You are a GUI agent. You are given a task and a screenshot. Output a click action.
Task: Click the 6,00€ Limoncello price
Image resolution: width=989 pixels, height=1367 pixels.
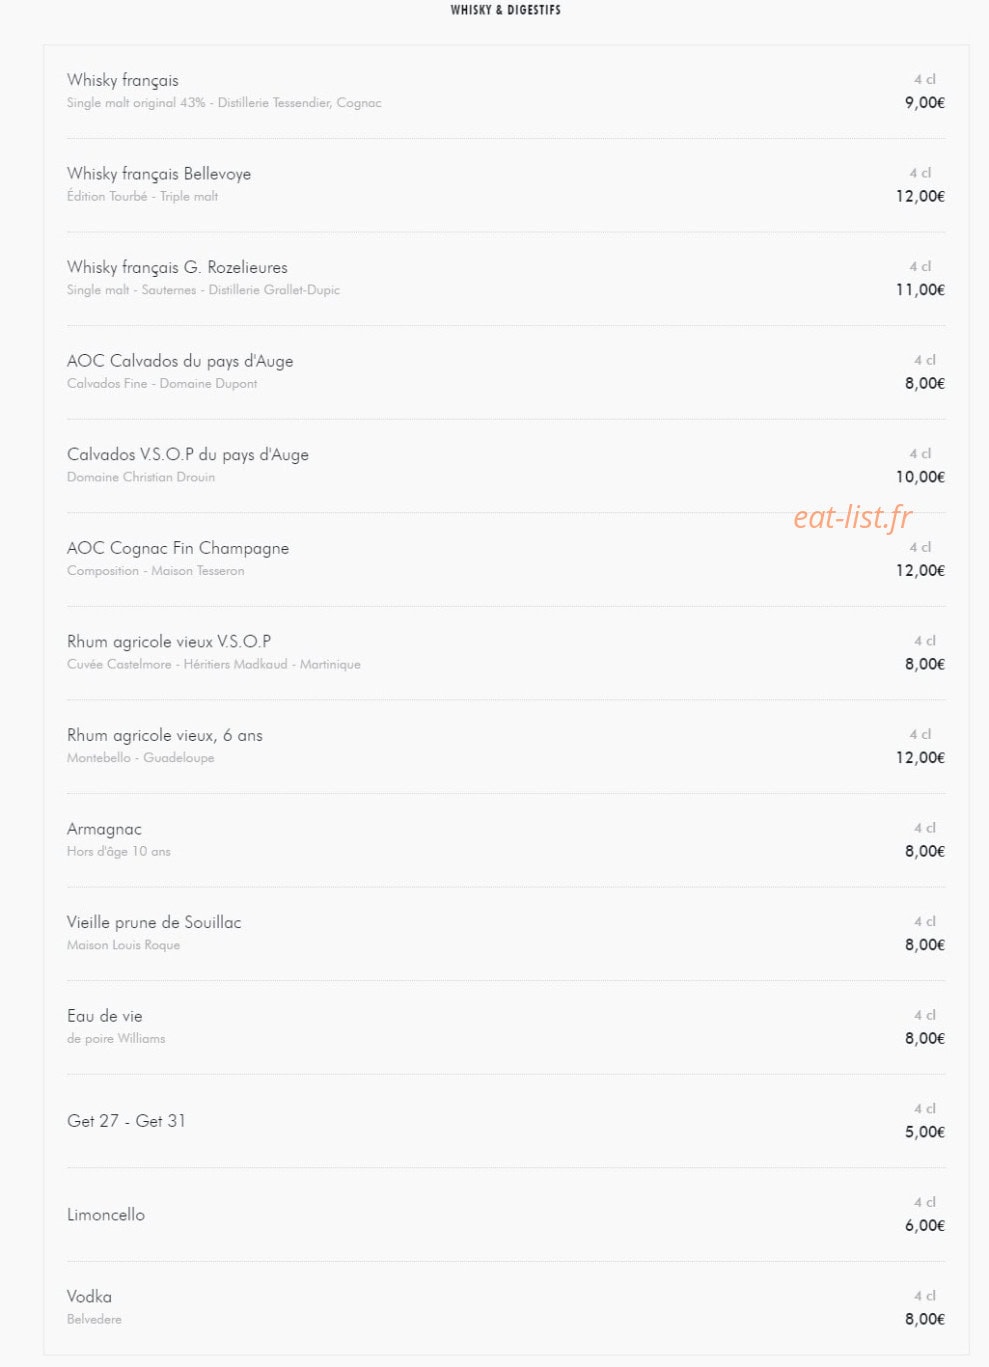(x=925, y=1226)
